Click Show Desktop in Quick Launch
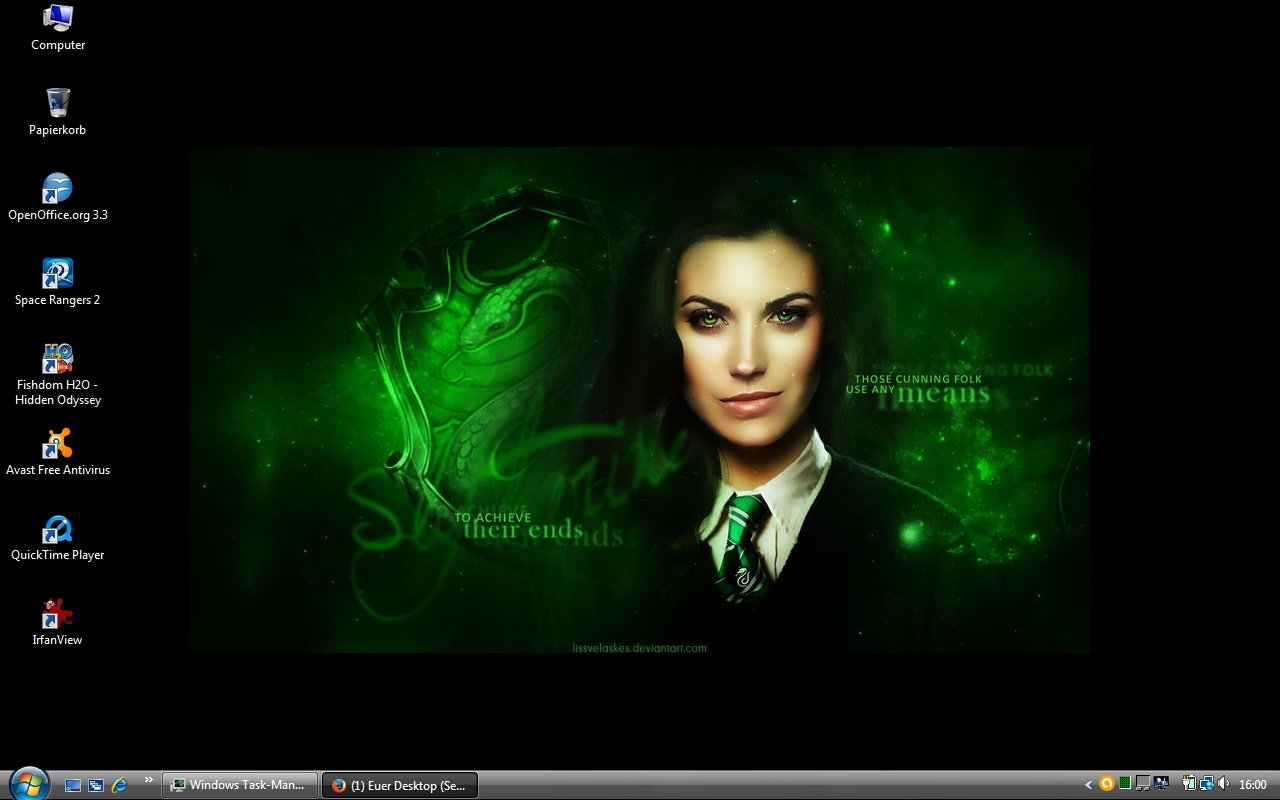 [73, 785]
